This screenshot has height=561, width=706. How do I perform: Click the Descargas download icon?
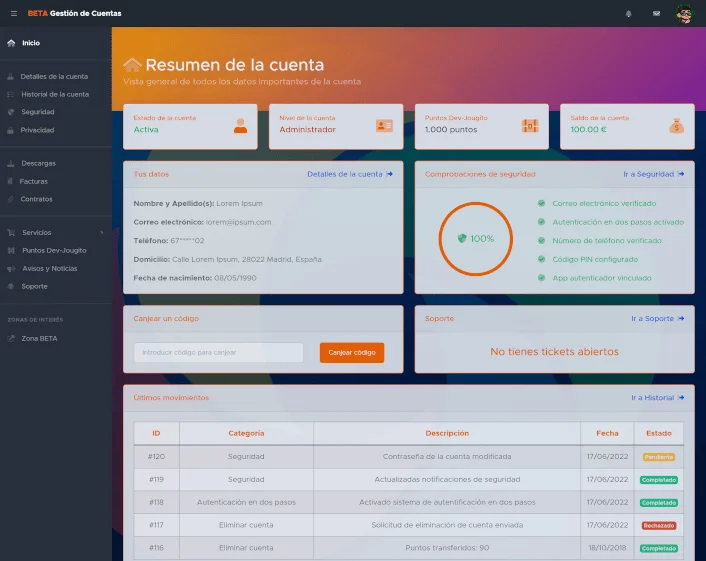[x=11, y=163]
